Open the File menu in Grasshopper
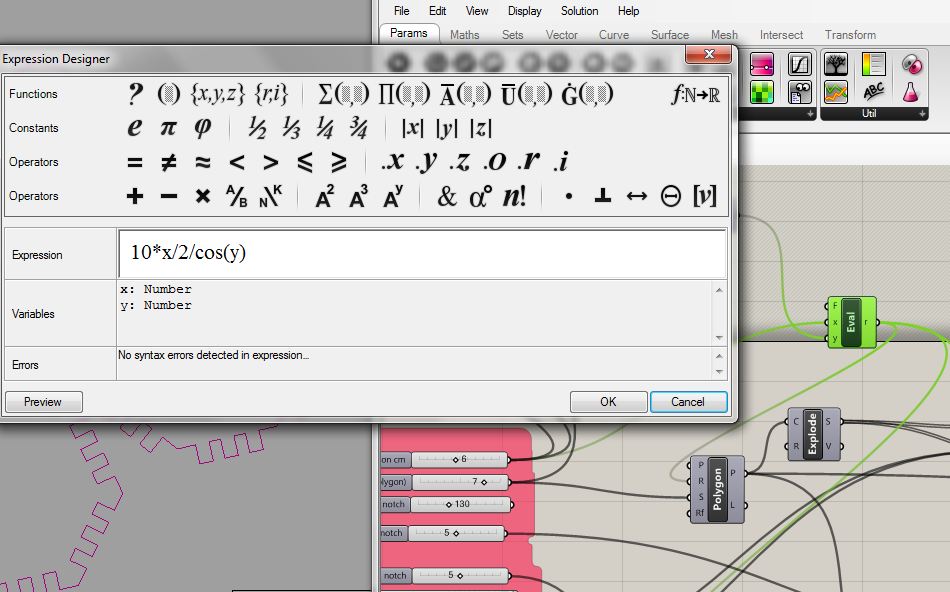The width and height of the screenshot is (950, 592). click(401, 11)
